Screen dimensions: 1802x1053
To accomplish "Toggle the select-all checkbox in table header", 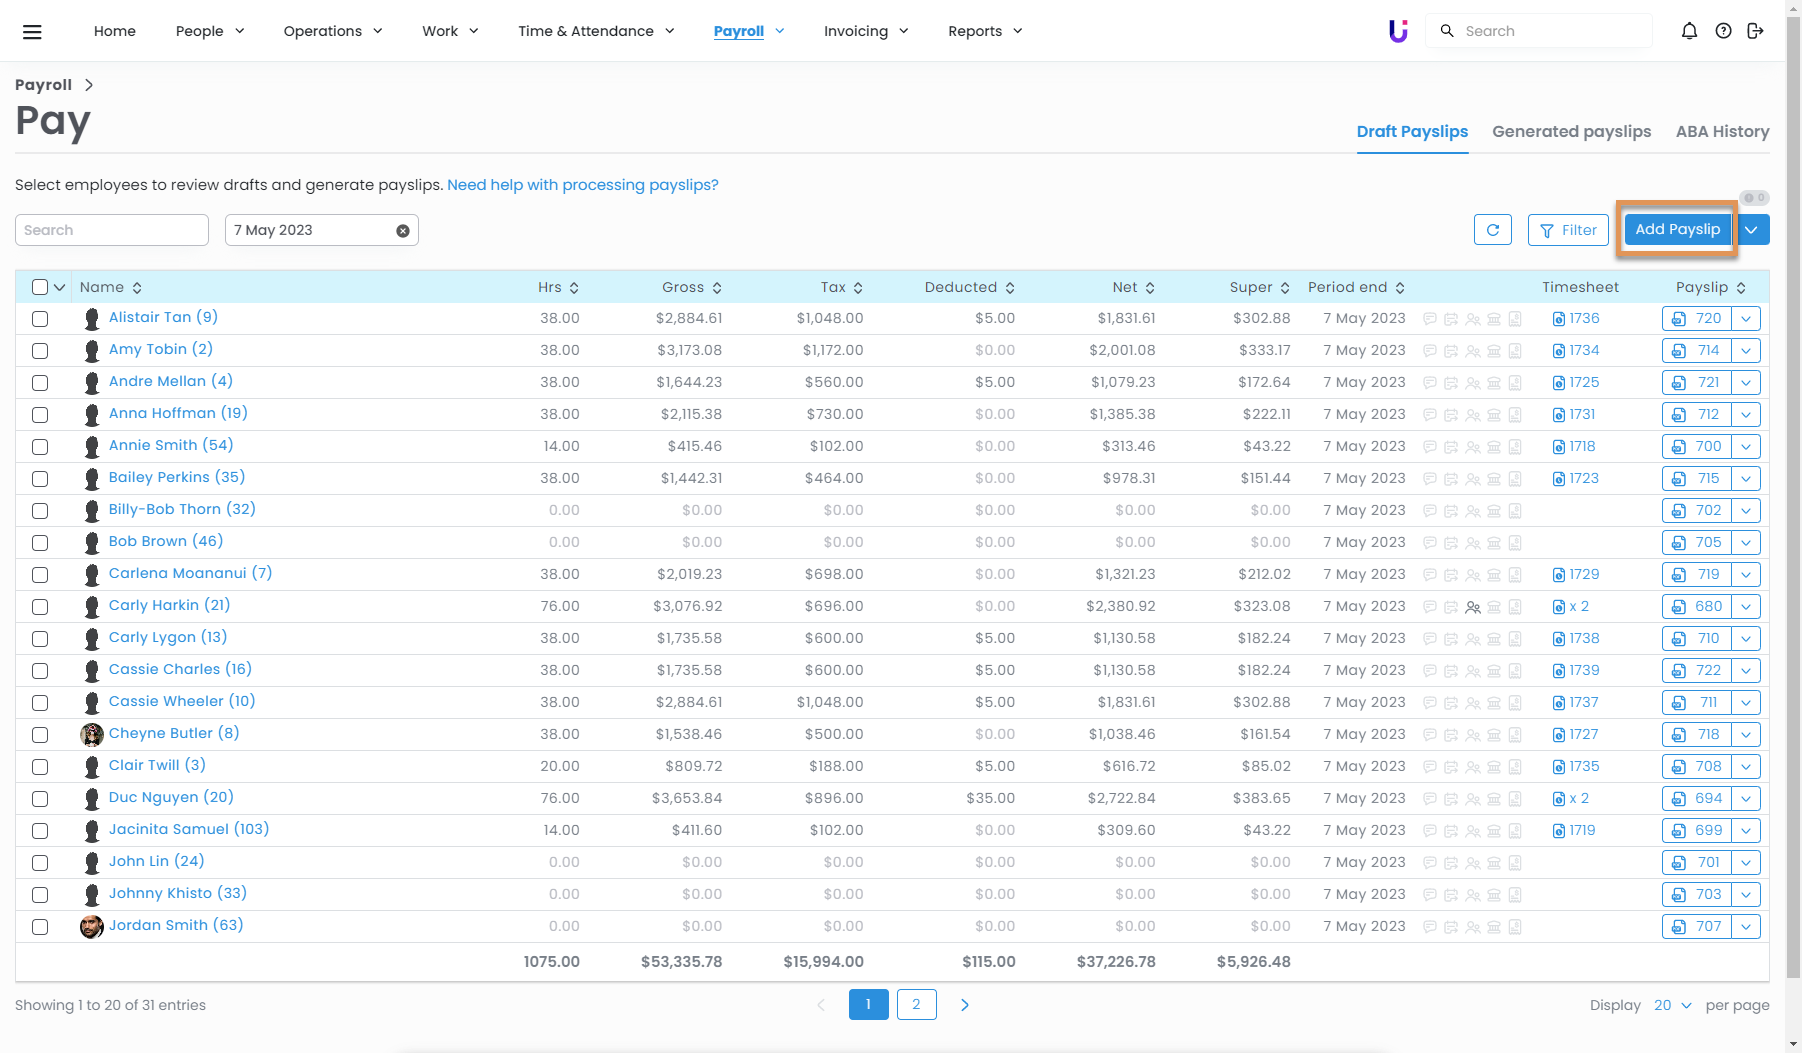I will click(40, 288).
